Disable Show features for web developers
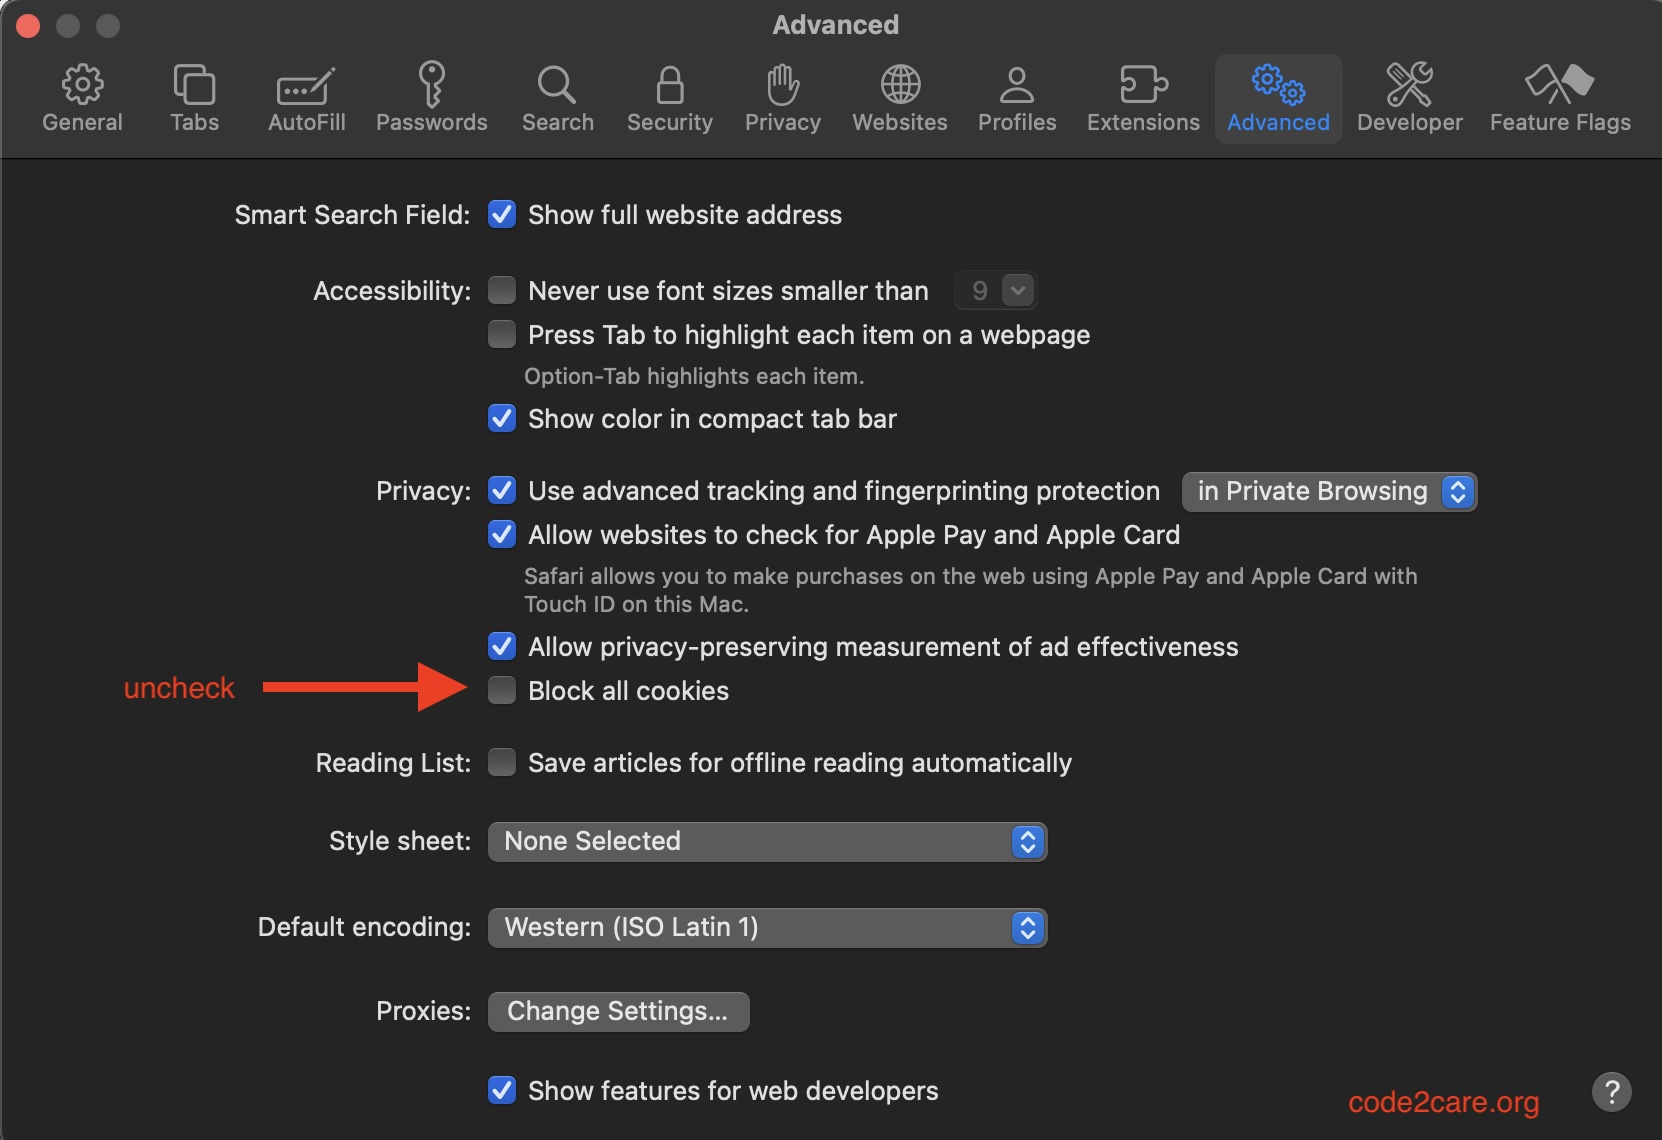Screen dimensions: 1662x1140 click(502, 1090)
